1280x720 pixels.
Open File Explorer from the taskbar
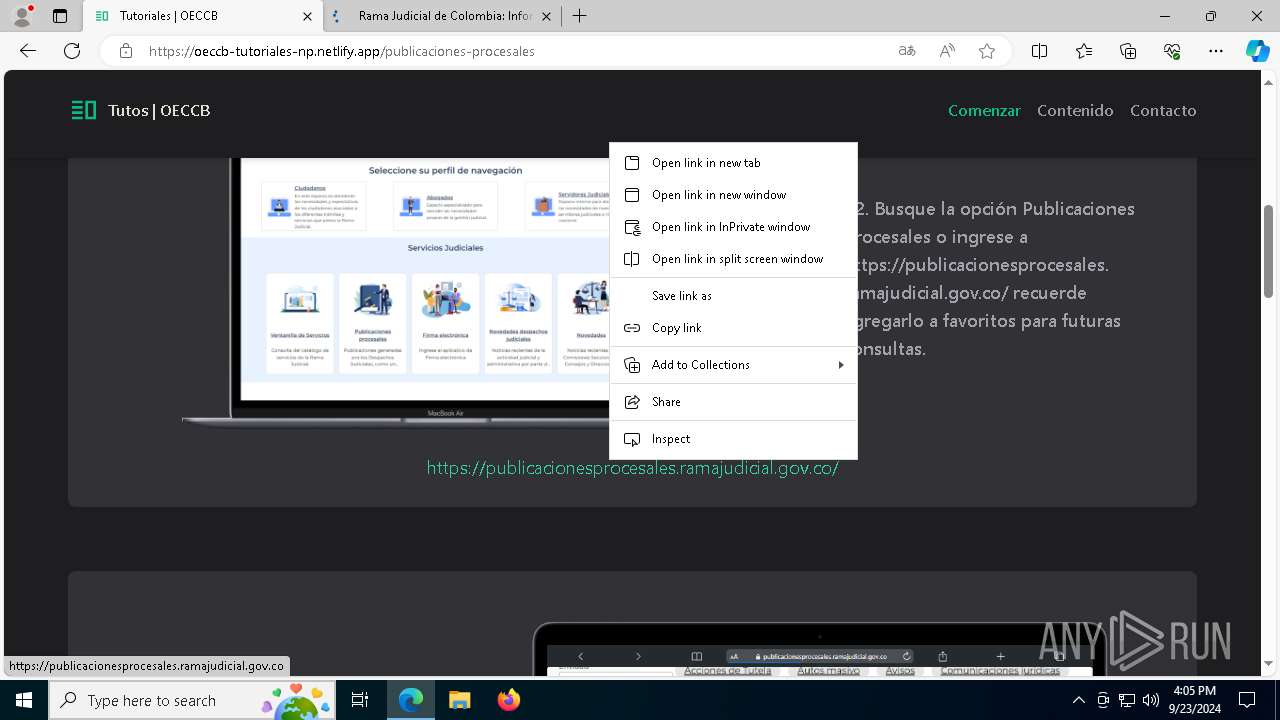click(459, 700)
